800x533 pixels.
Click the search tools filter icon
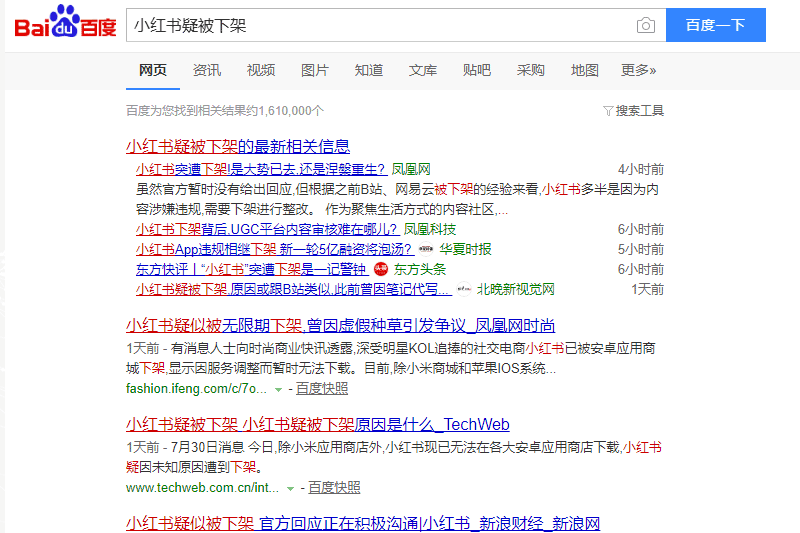point(608,111)
